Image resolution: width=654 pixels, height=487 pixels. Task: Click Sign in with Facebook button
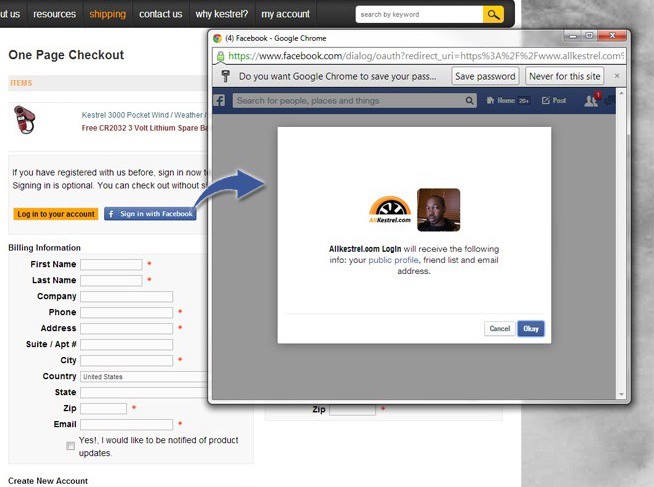pos(150,214)
